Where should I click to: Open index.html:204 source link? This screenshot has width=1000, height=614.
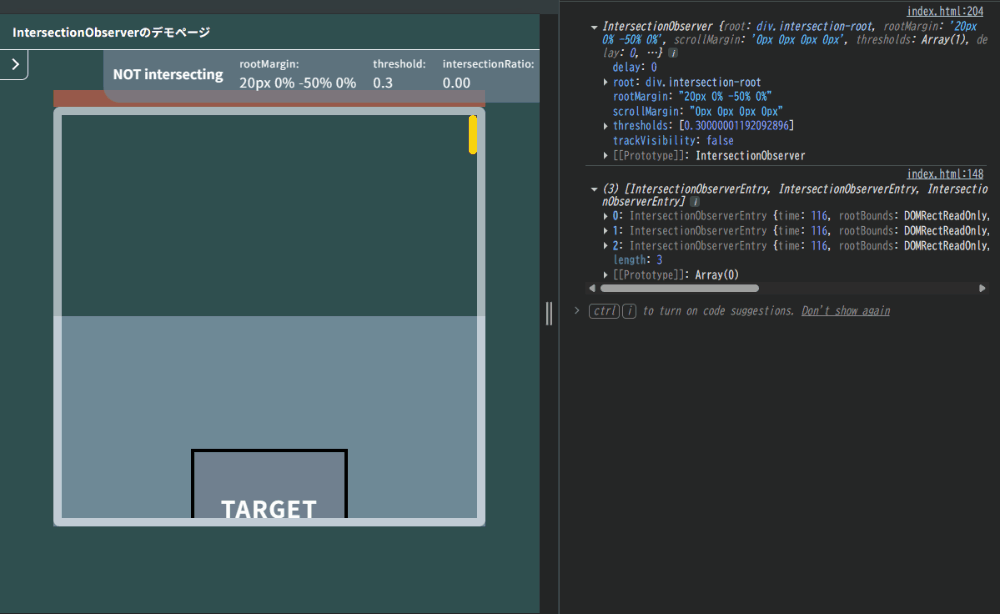(x=945, y=11)
